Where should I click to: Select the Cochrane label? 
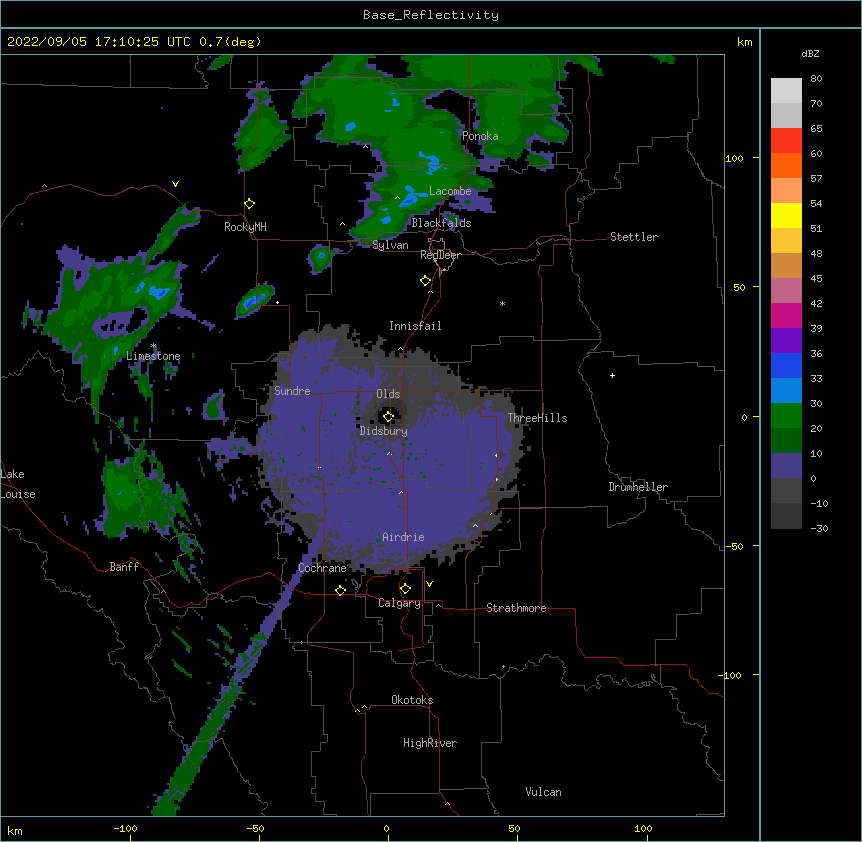[322, 568]
